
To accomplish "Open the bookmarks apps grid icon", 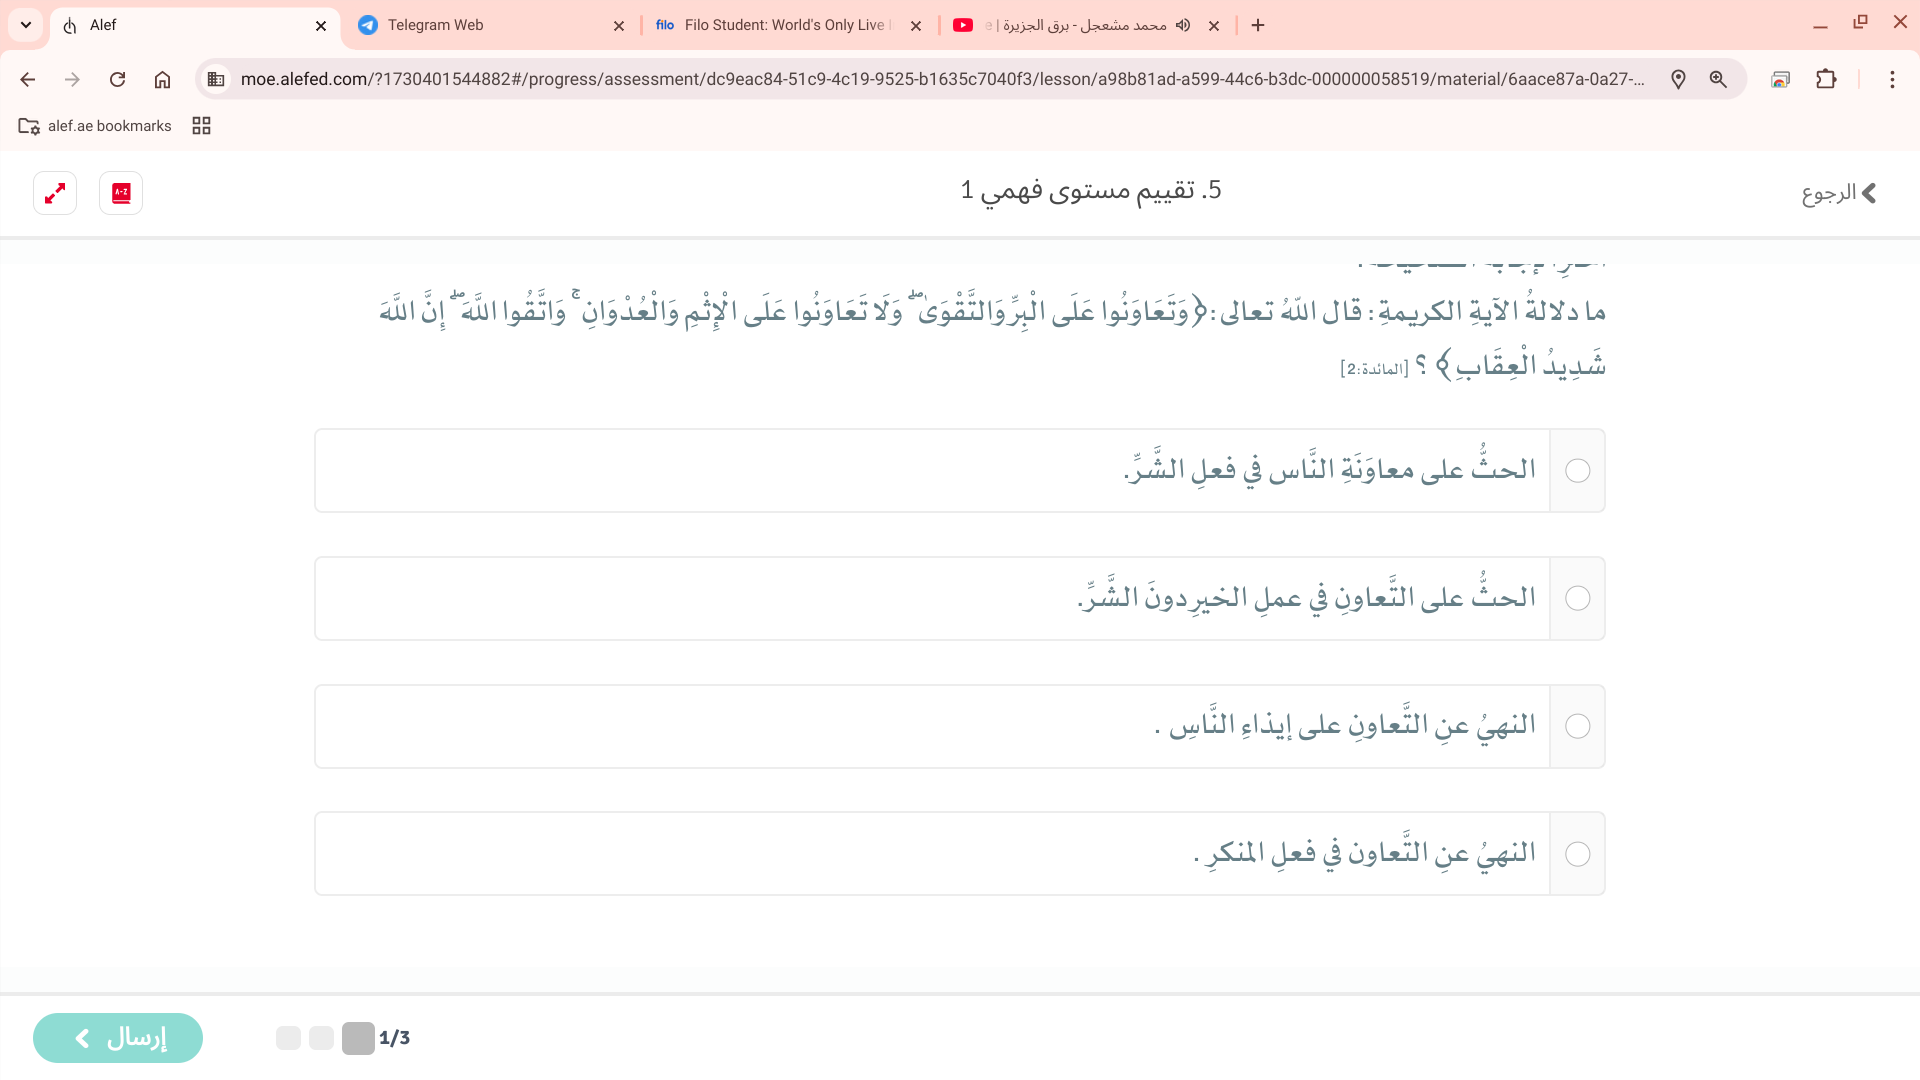I will [x=201, y=126].
